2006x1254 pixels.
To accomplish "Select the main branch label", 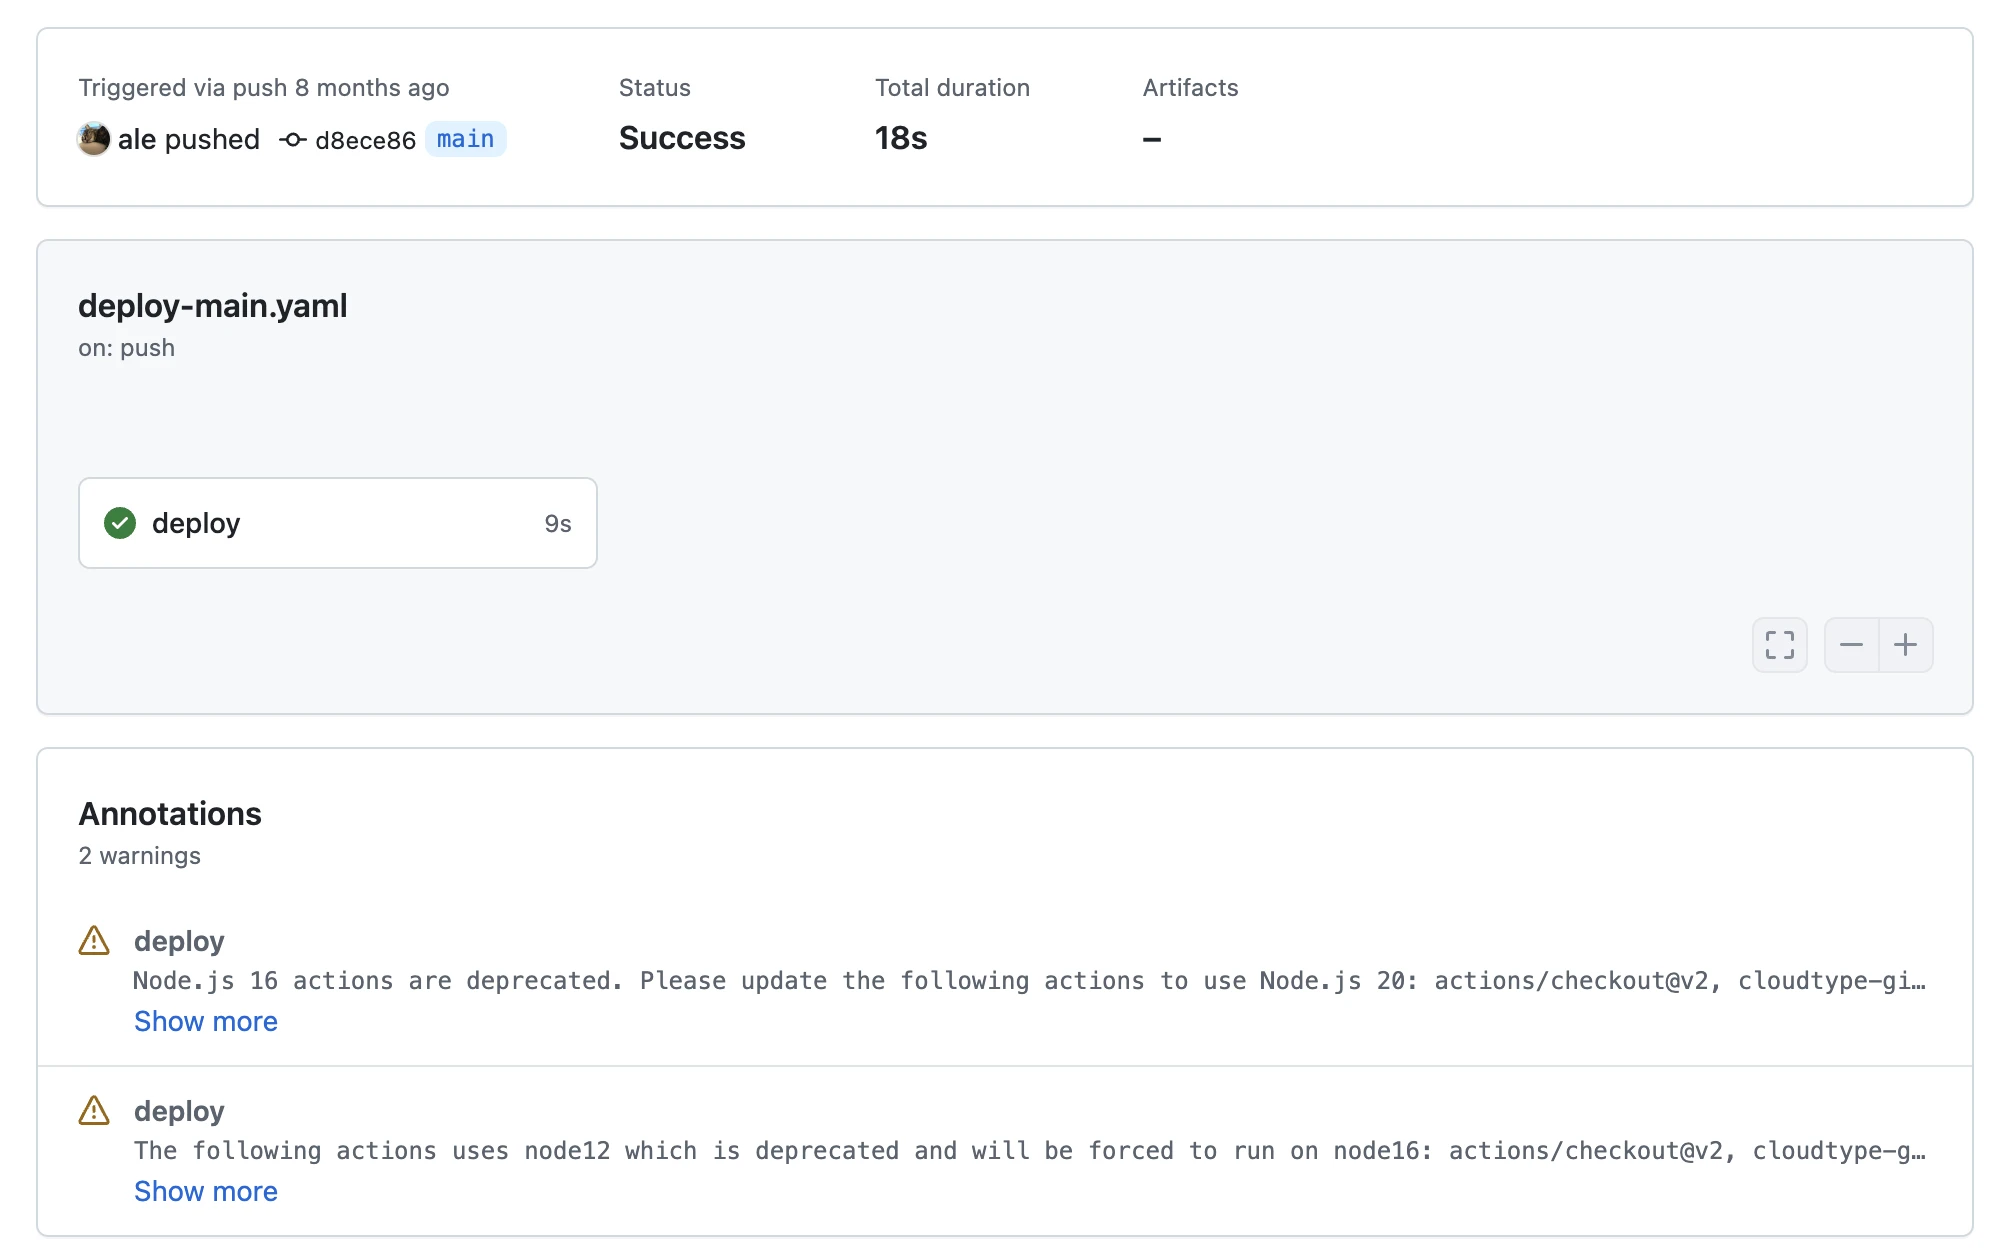I will pos(465,139).
